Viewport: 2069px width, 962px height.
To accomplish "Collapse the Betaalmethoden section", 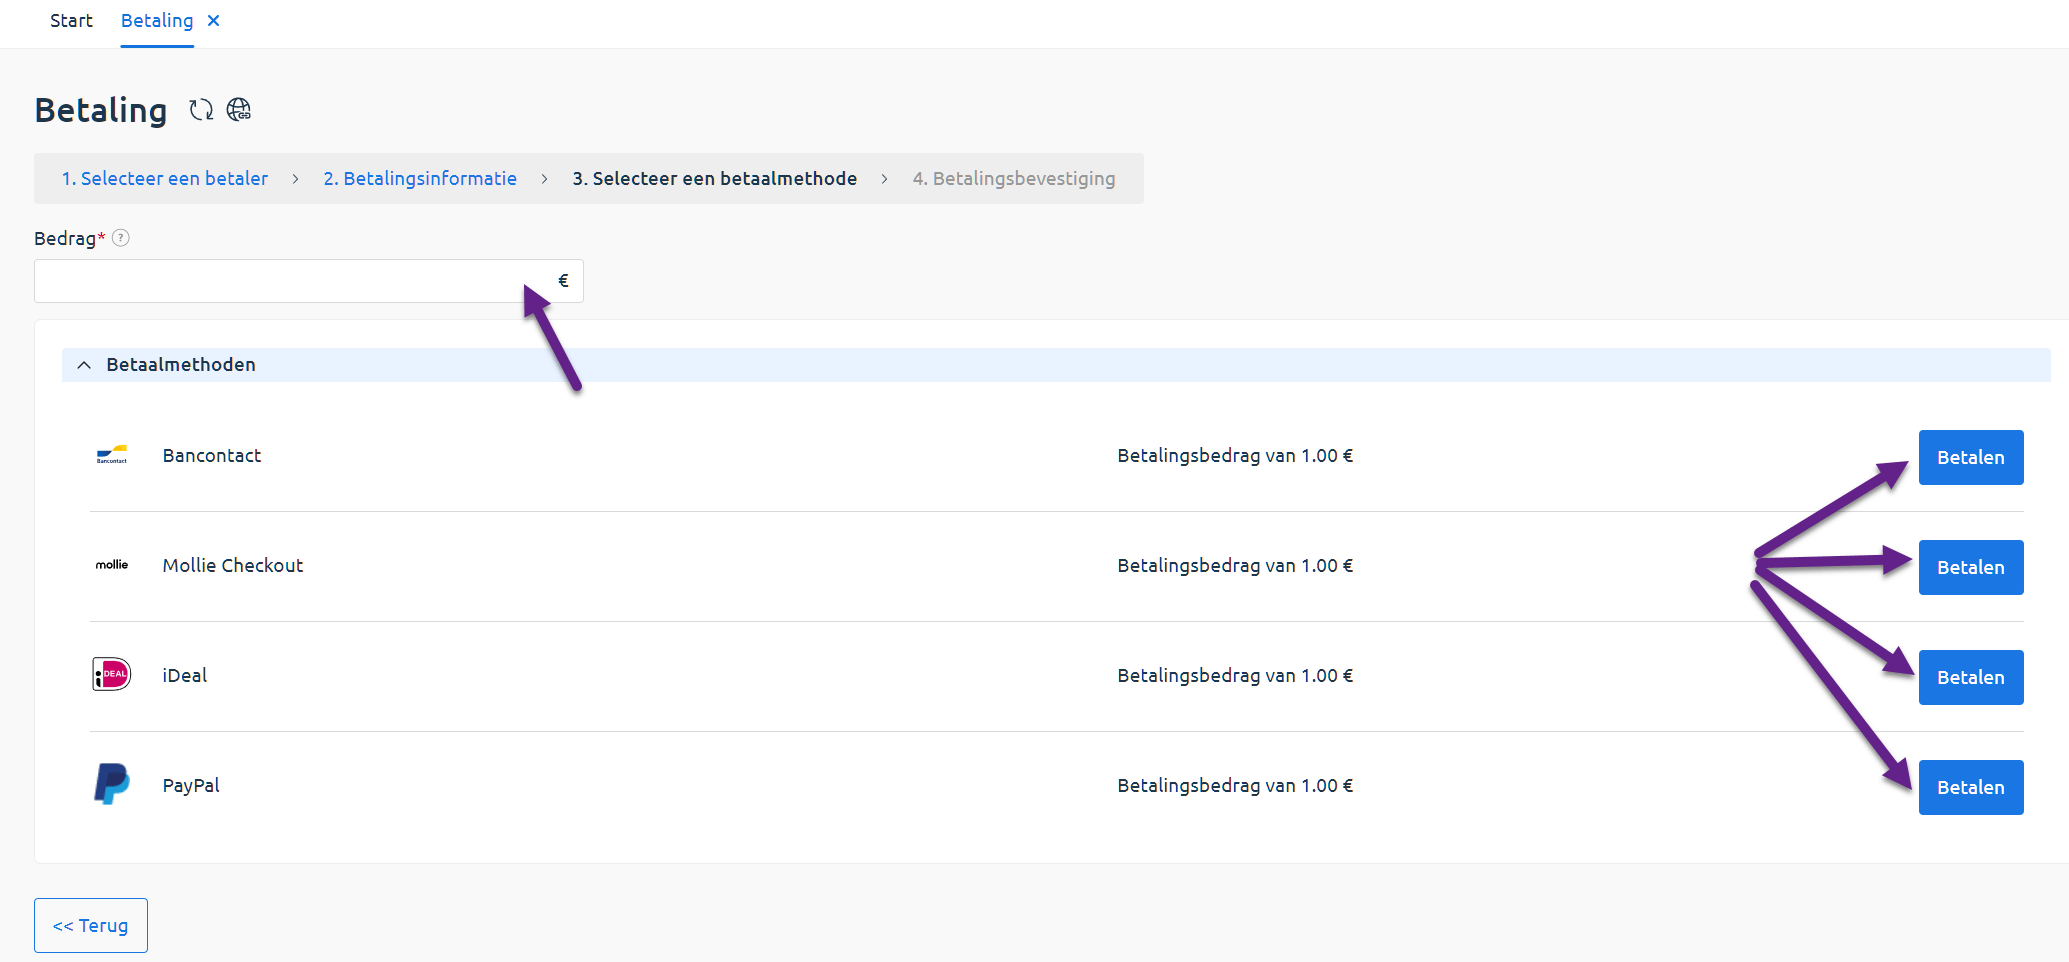I will click(84, 364).
